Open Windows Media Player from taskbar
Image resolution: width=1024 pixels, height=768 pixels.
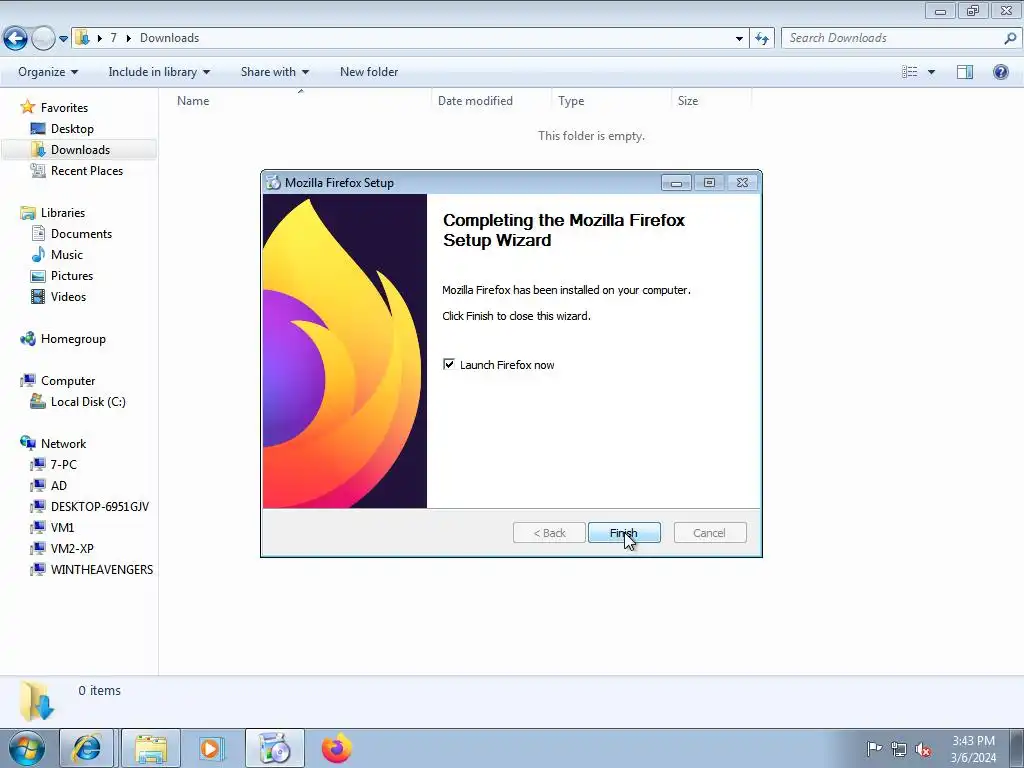coord(212,748)
